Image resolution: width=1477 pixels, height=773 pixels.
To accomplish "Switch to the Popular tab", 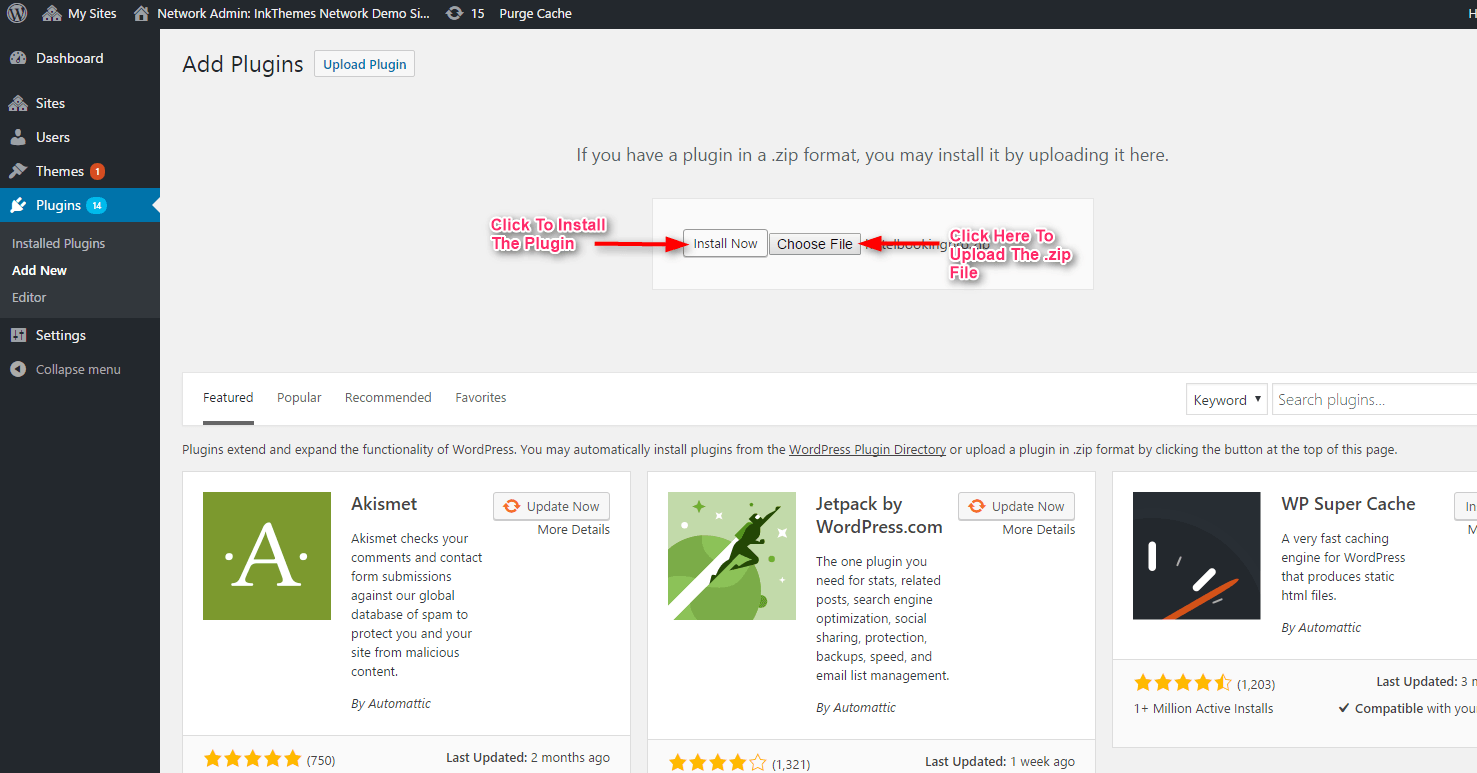I will pos(299,397).
